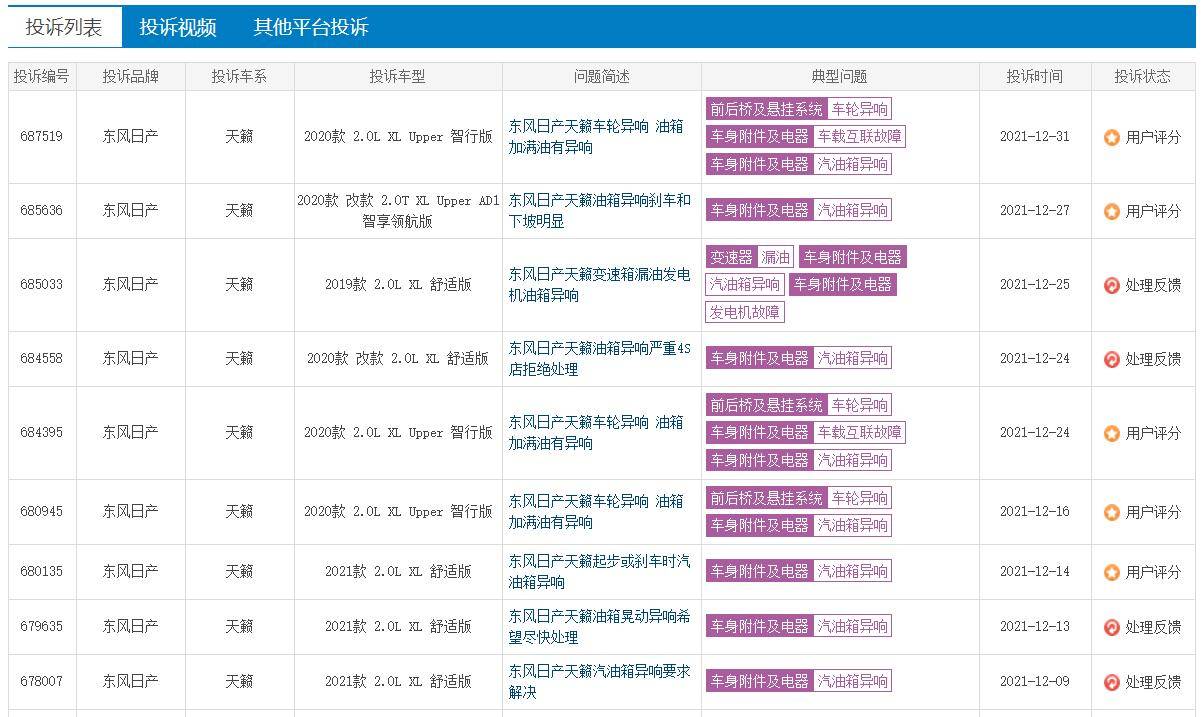1203x717 pixels.
Task: Open the 其他平台投诉 tab
Action: coord(311,27)
